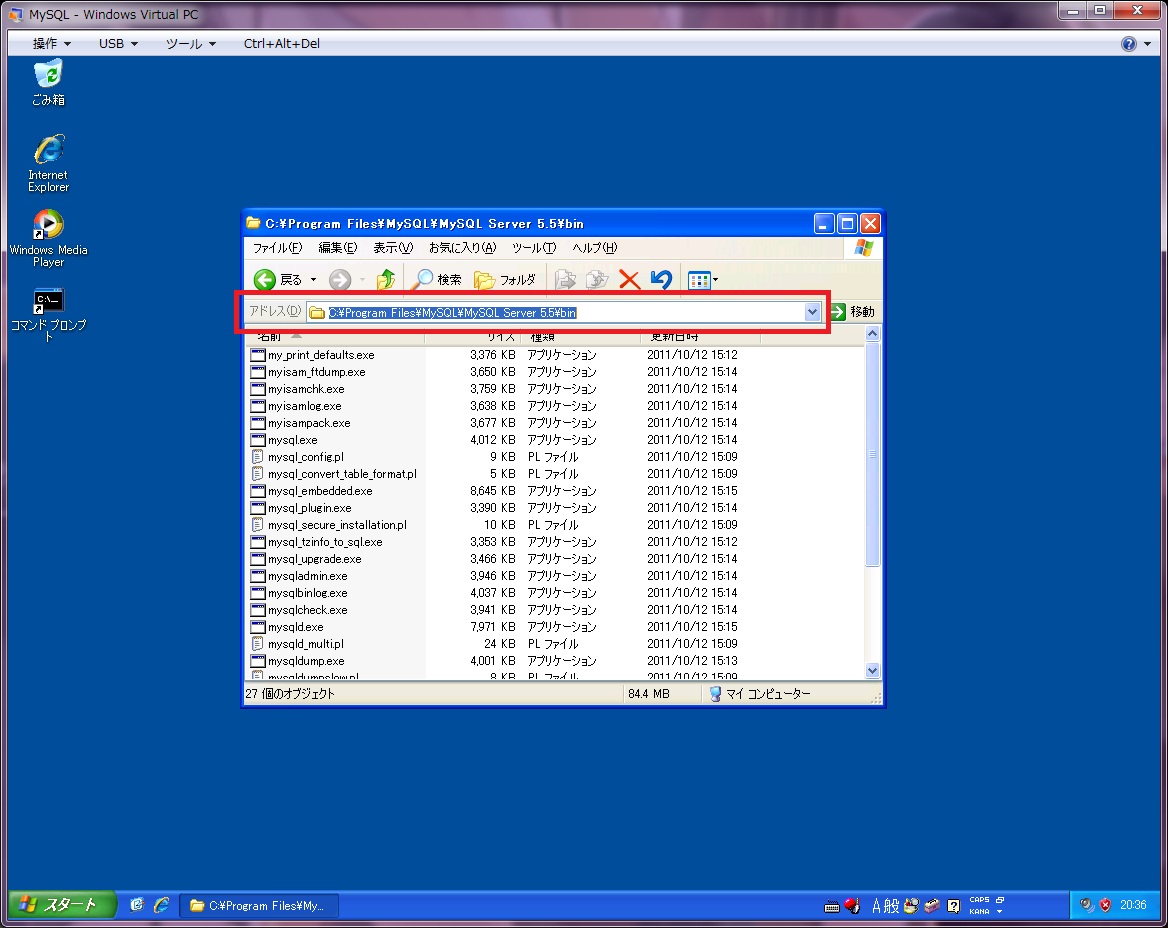Click the Copy To folder toolbar icon
1168x928 pixels.
[597, 280]
